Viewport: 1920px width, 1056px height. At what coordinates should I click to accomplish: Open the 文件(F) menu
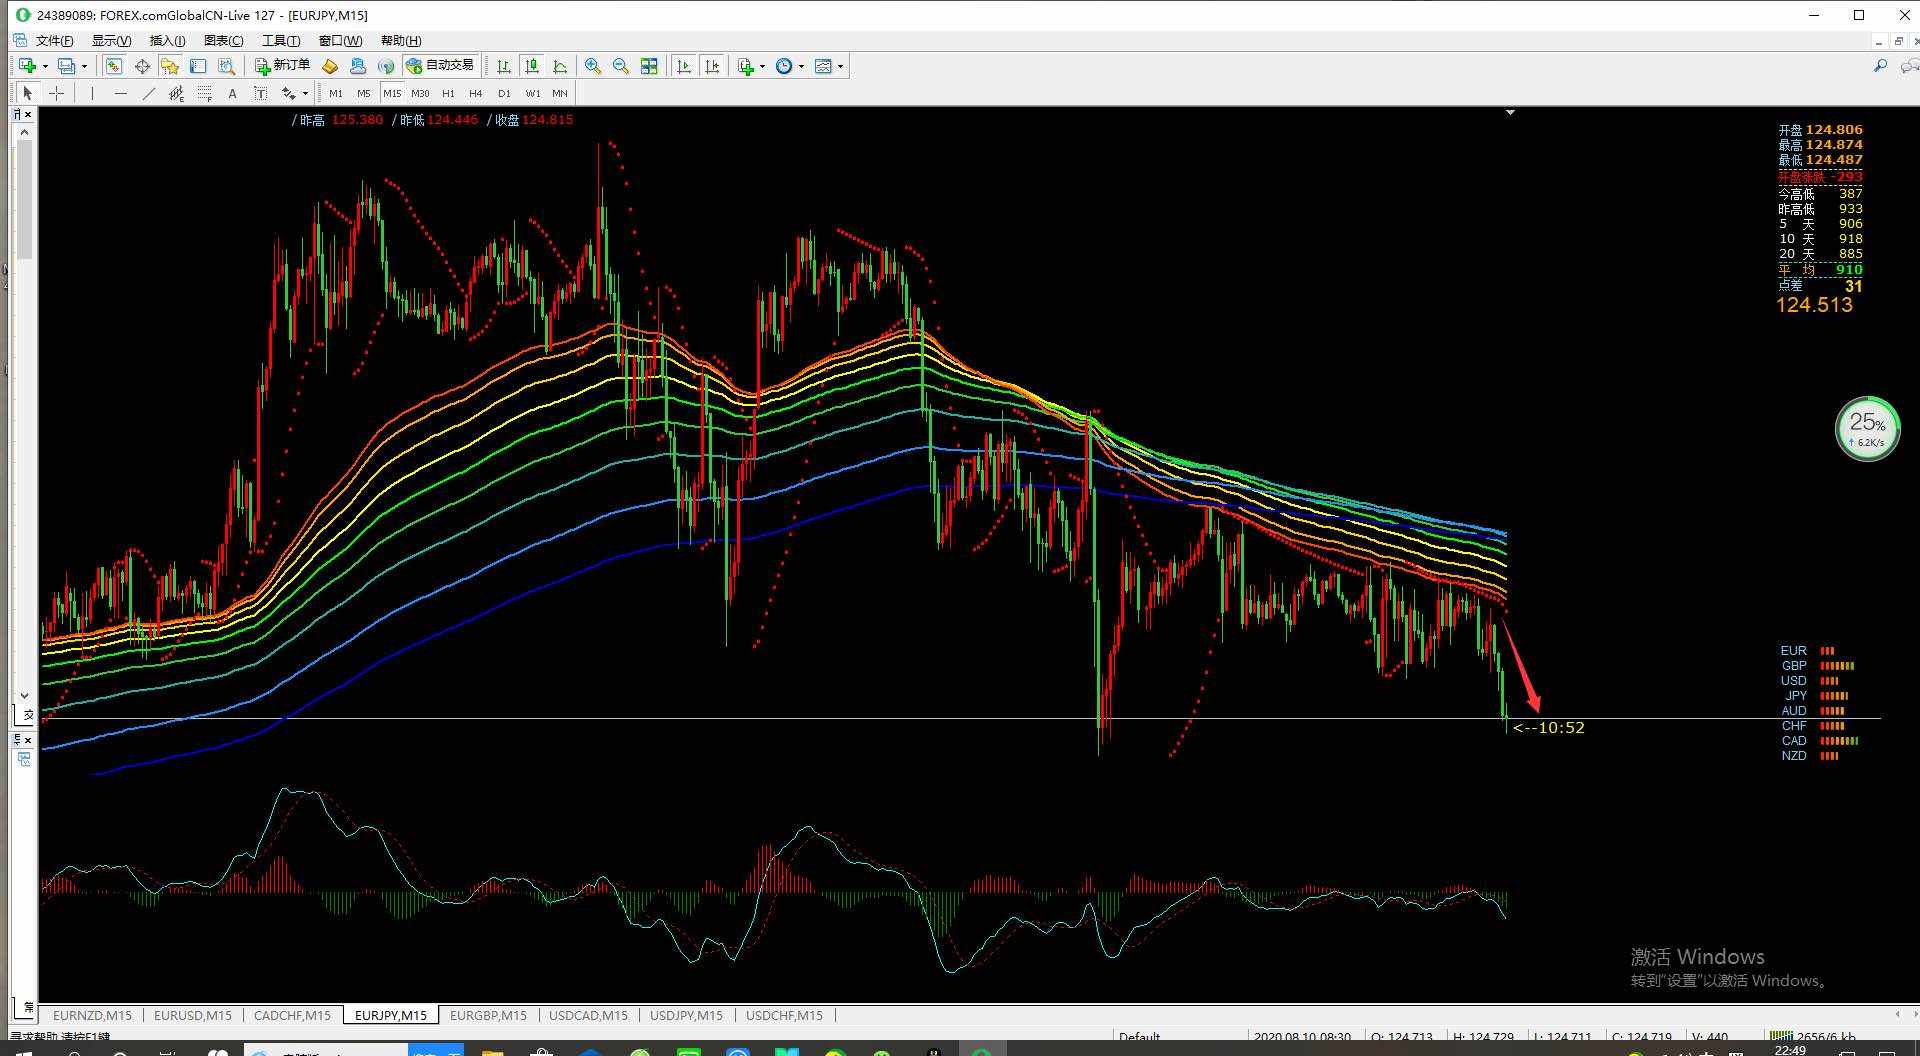pyautogui.click(x=54, y=41)
